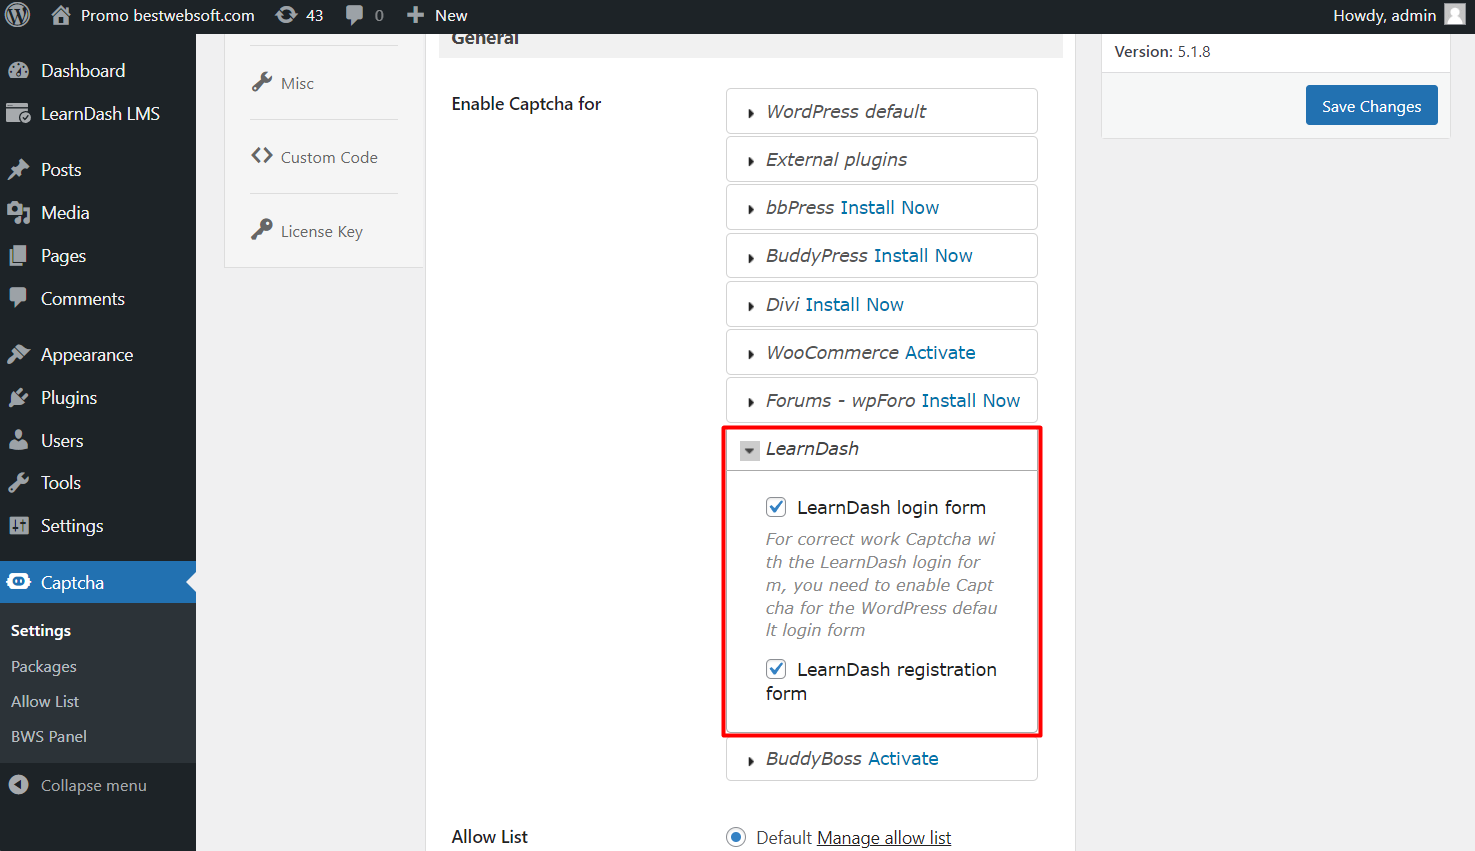The width and height of the screenshot is (1475, 851).
Task: Expand the BuddyBoss section arrow
Action: point(751,760)
